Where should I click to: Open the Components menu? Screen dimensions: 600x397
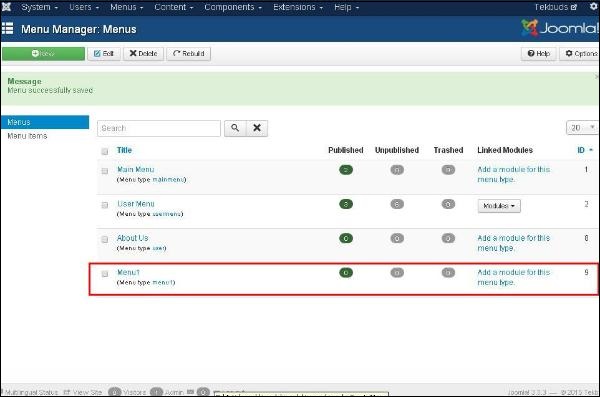[x=233, y=7]
